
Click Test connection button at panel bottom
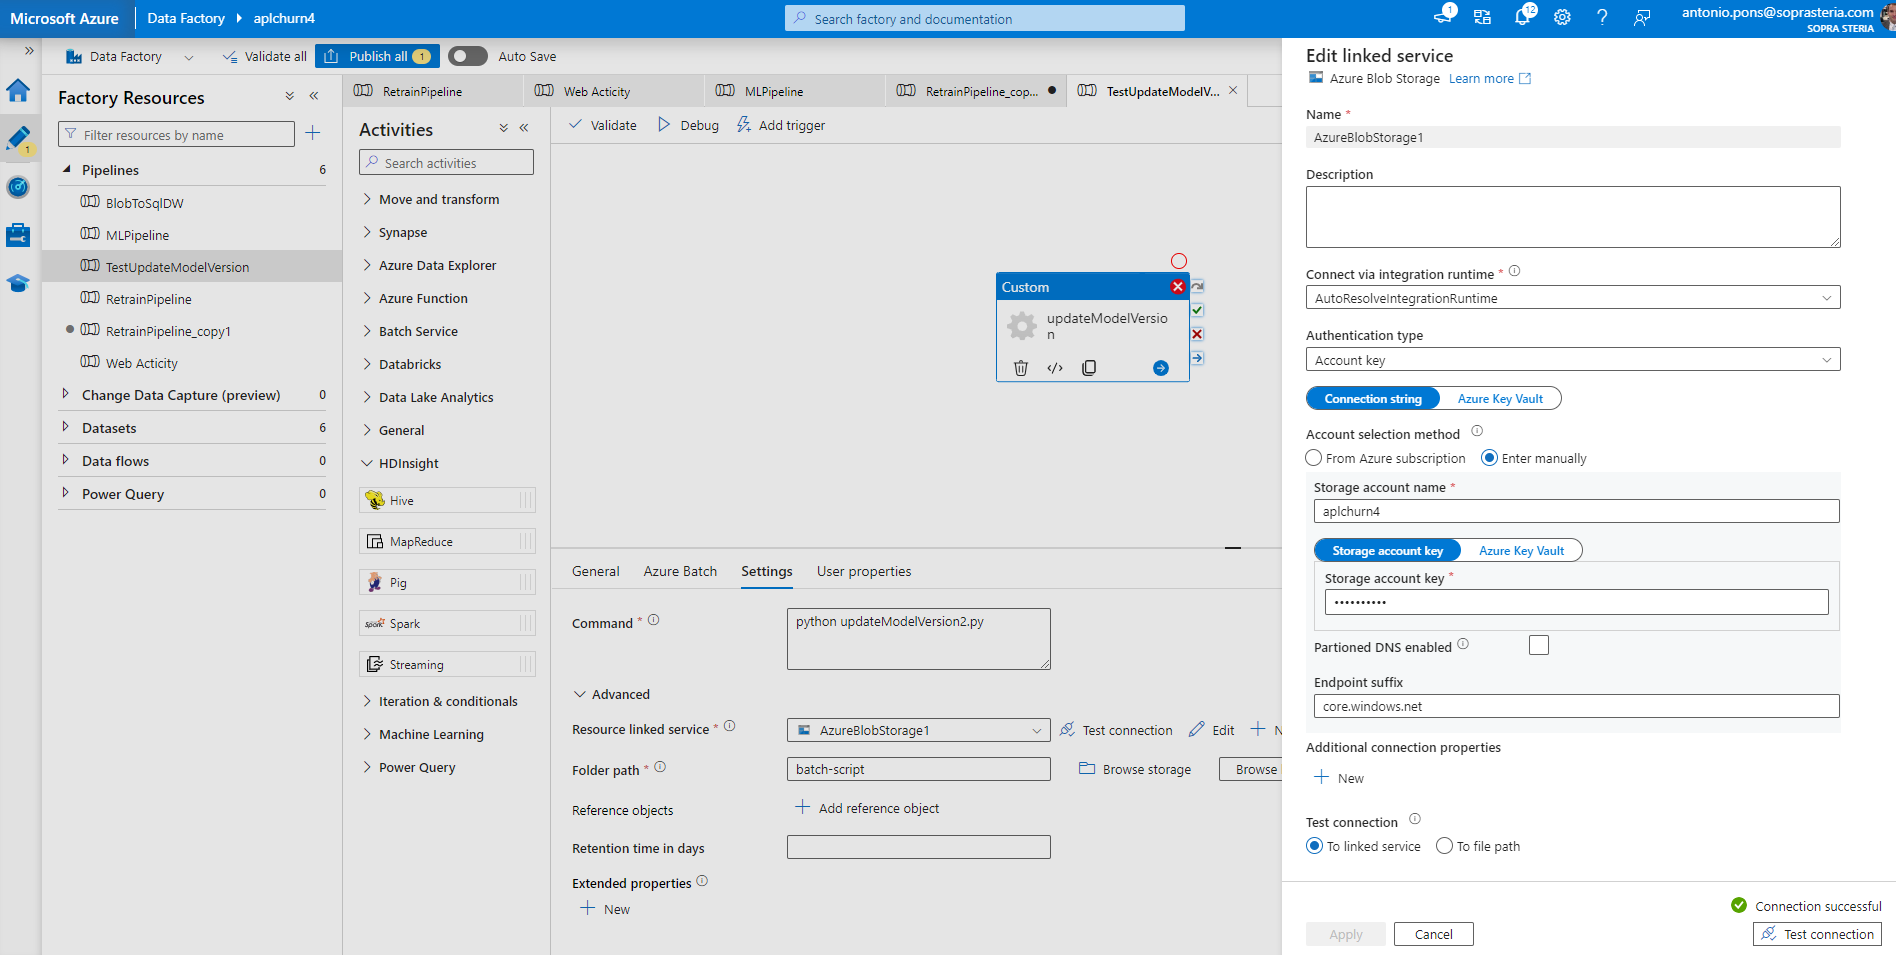click(1817, 934)
